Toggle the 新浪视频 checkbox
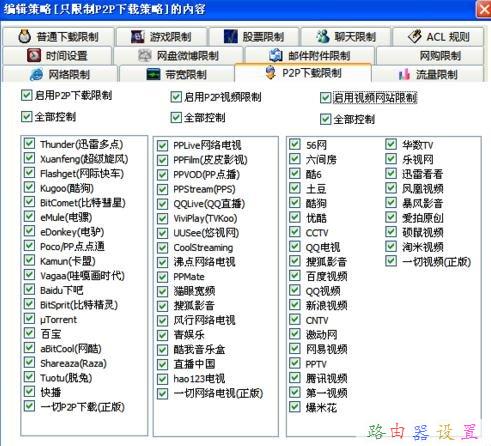 [x=295, y=305]
